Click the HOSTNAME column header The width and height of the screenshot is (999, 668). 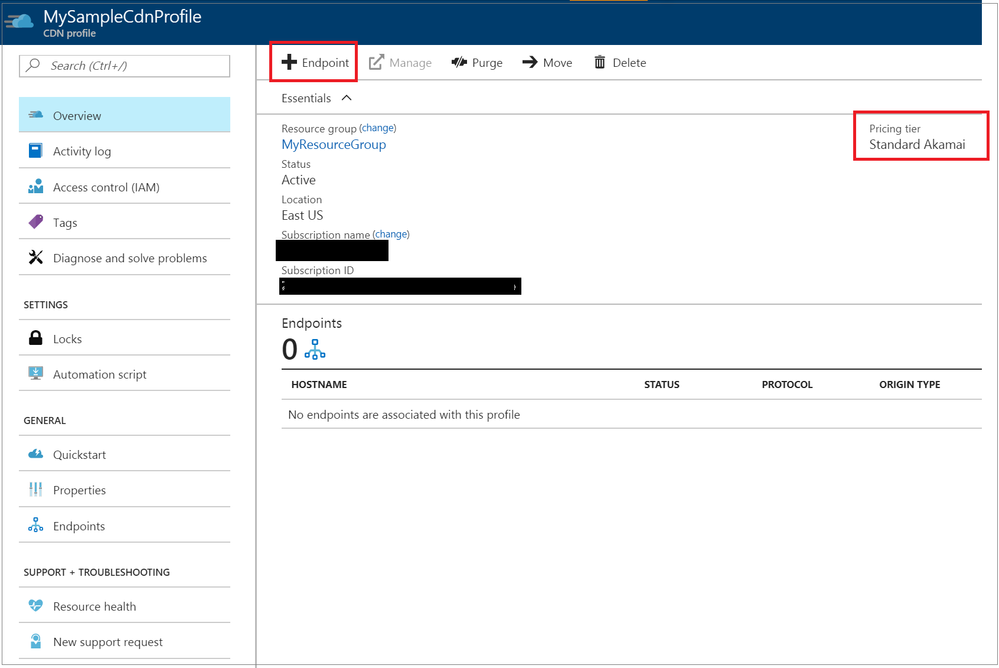319,384
